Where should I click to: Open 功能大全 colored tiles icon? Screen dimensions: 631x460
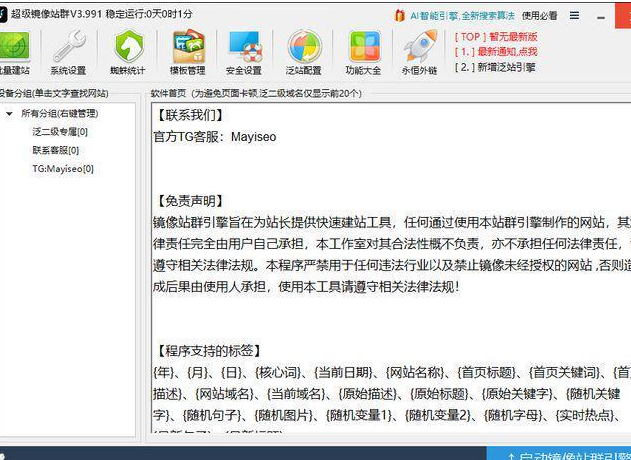coord(364,46)
